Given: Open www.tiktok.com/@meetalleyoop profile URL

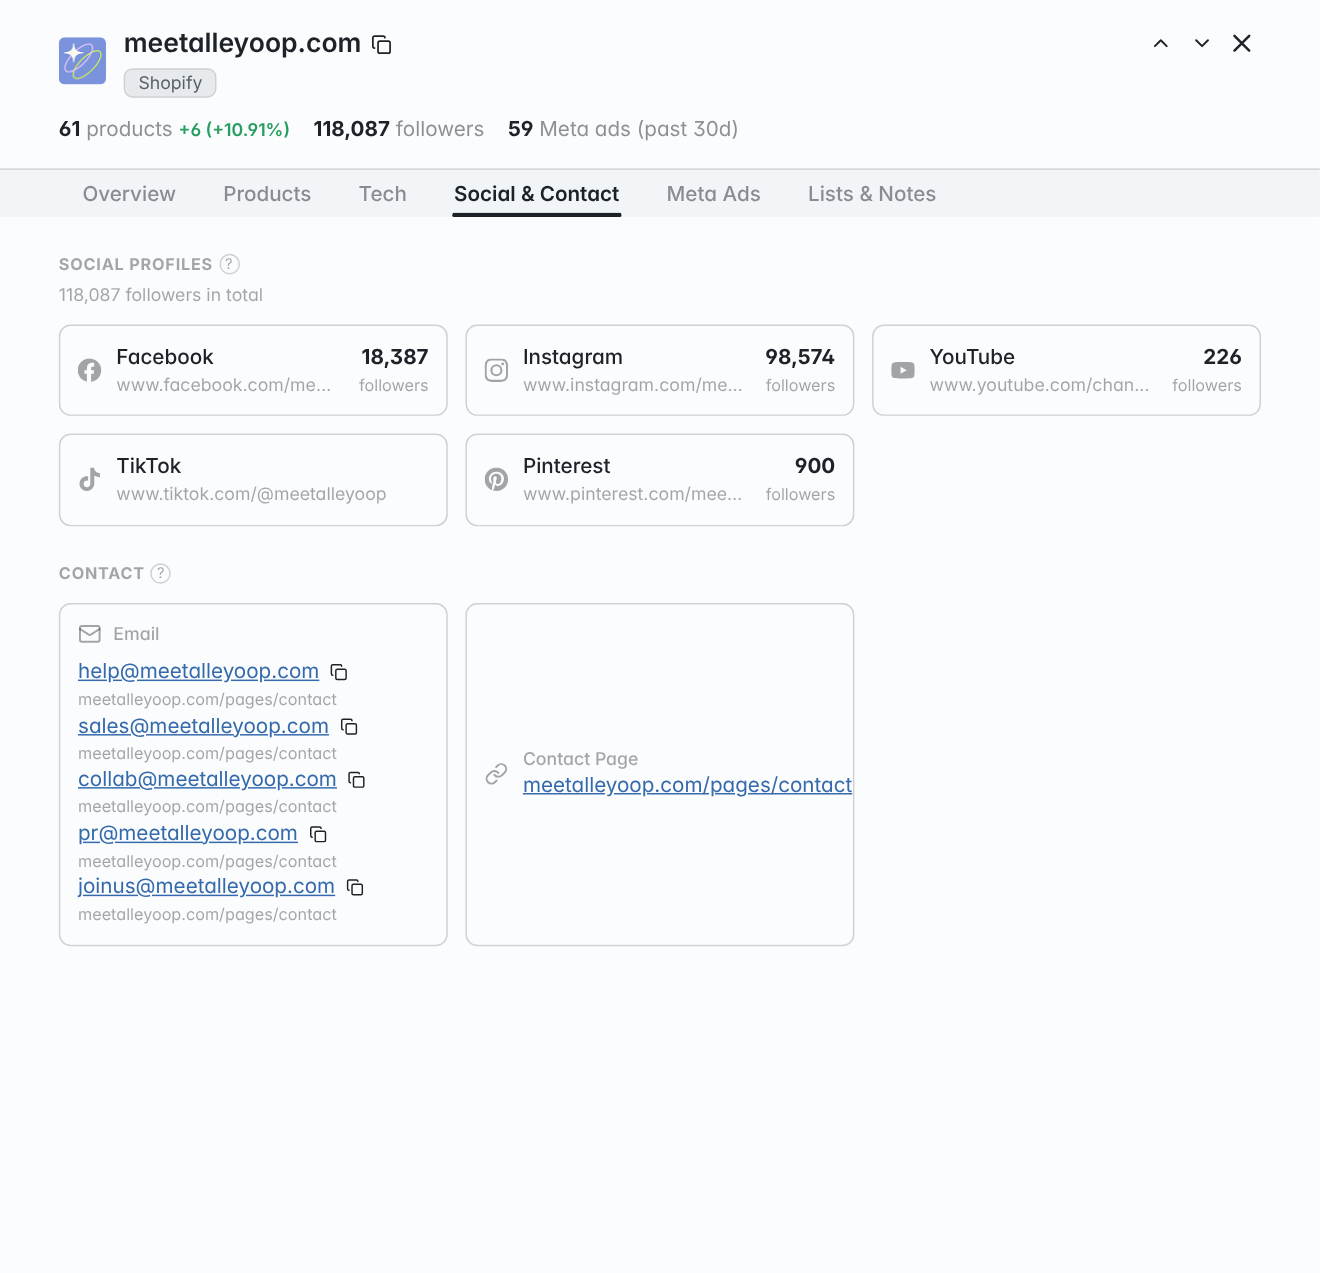Looking at the screenshot, I should pyautogui.click(x=251, y=494).
